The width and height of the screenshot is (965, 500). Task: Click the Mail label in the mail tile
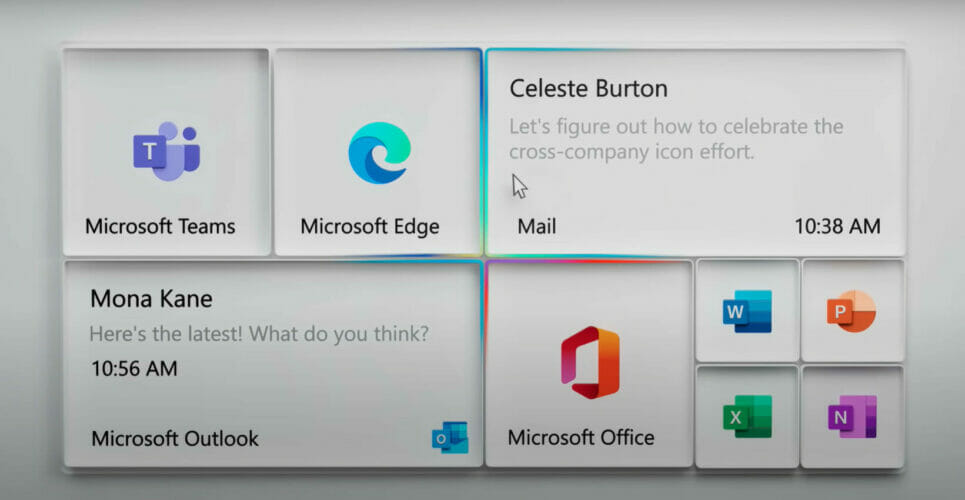[x=537, y=226]
